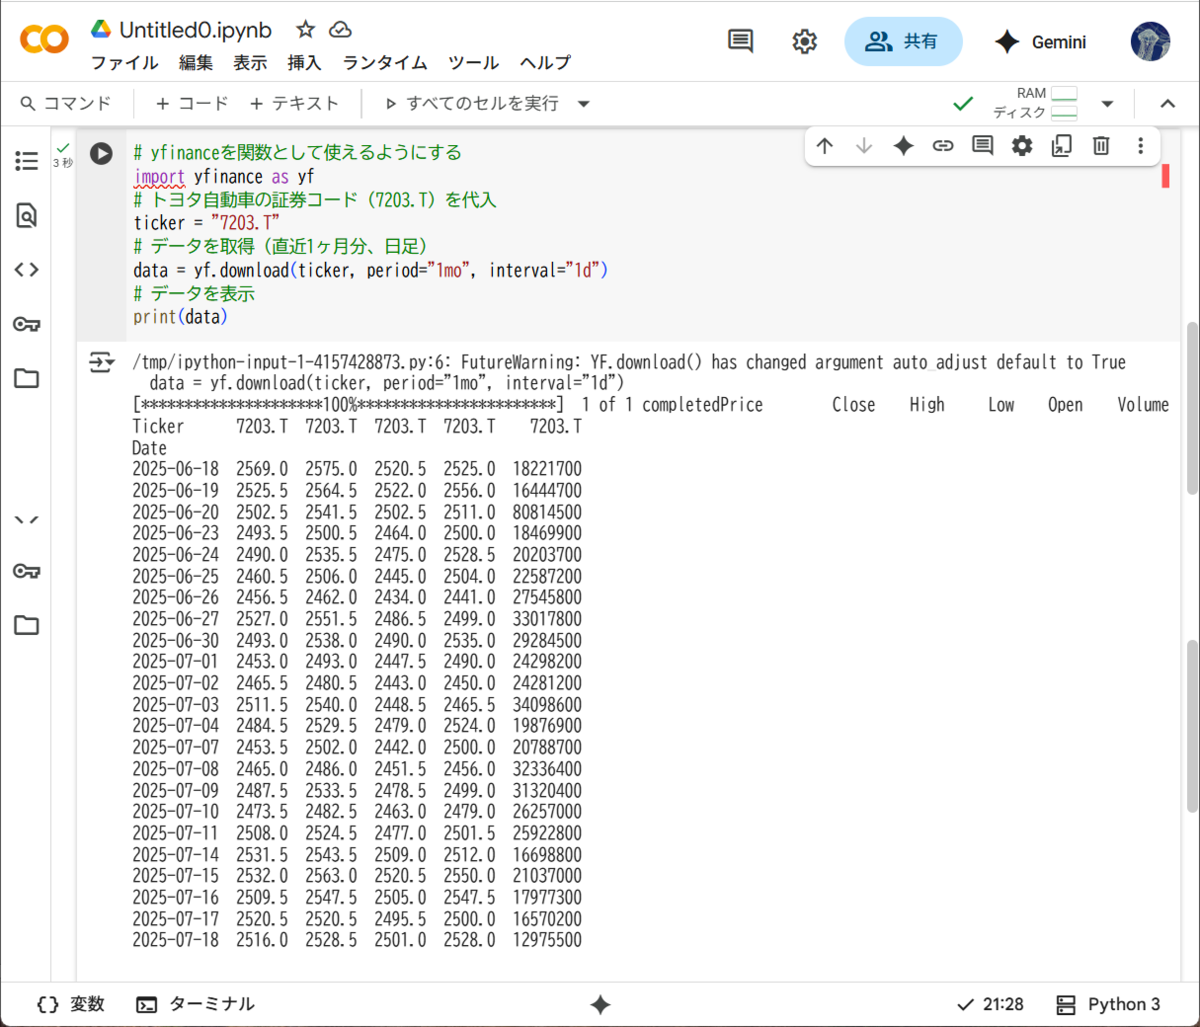Click the Python 3 runtime indicator
This screenshot has width=1200, height=1027.
tap(1109, 1004)
